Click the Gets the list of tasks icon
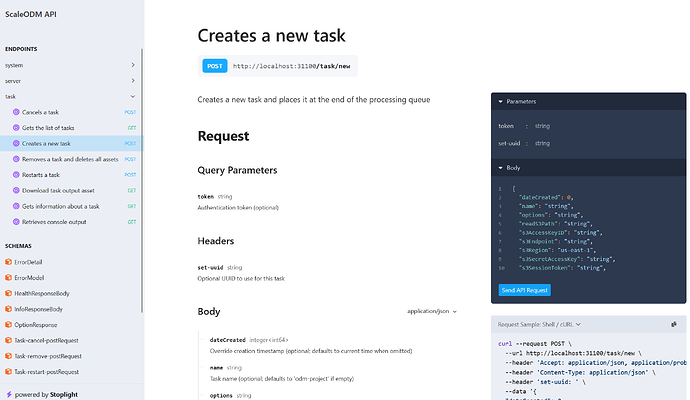Viewport: 690px width, 400px height. pos(16,128)
